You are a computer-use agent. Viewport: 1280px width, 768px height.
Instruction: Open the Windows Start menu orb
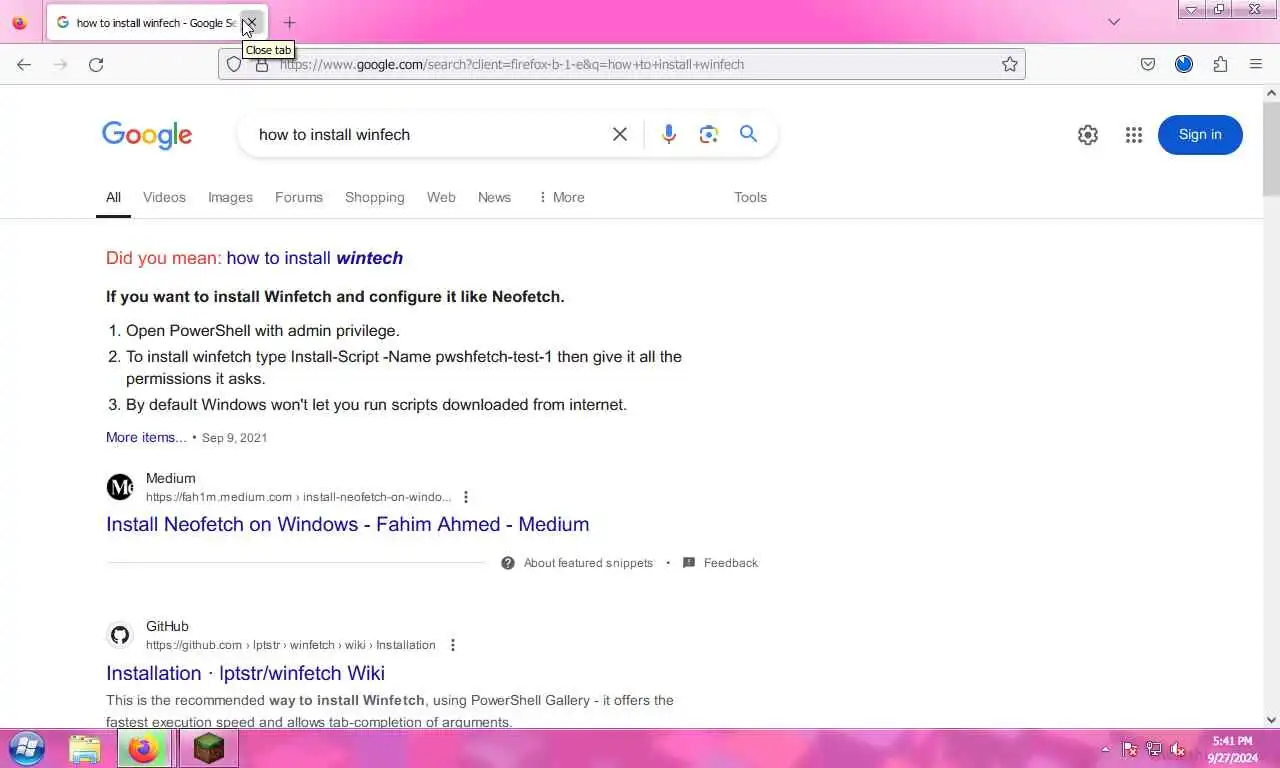[27, 748]
